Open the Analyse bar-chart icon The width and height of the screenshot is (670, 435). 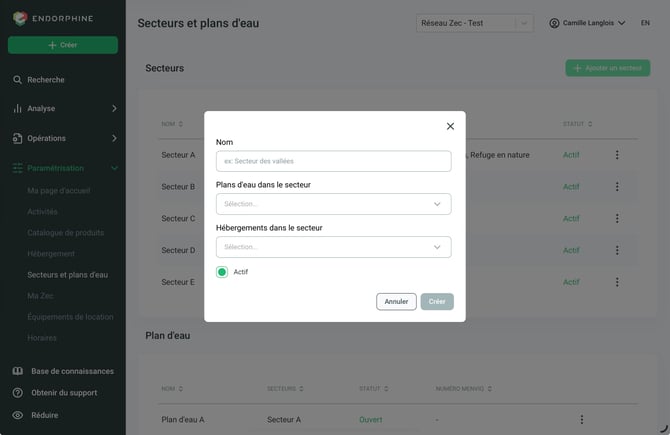coord(17,109)
